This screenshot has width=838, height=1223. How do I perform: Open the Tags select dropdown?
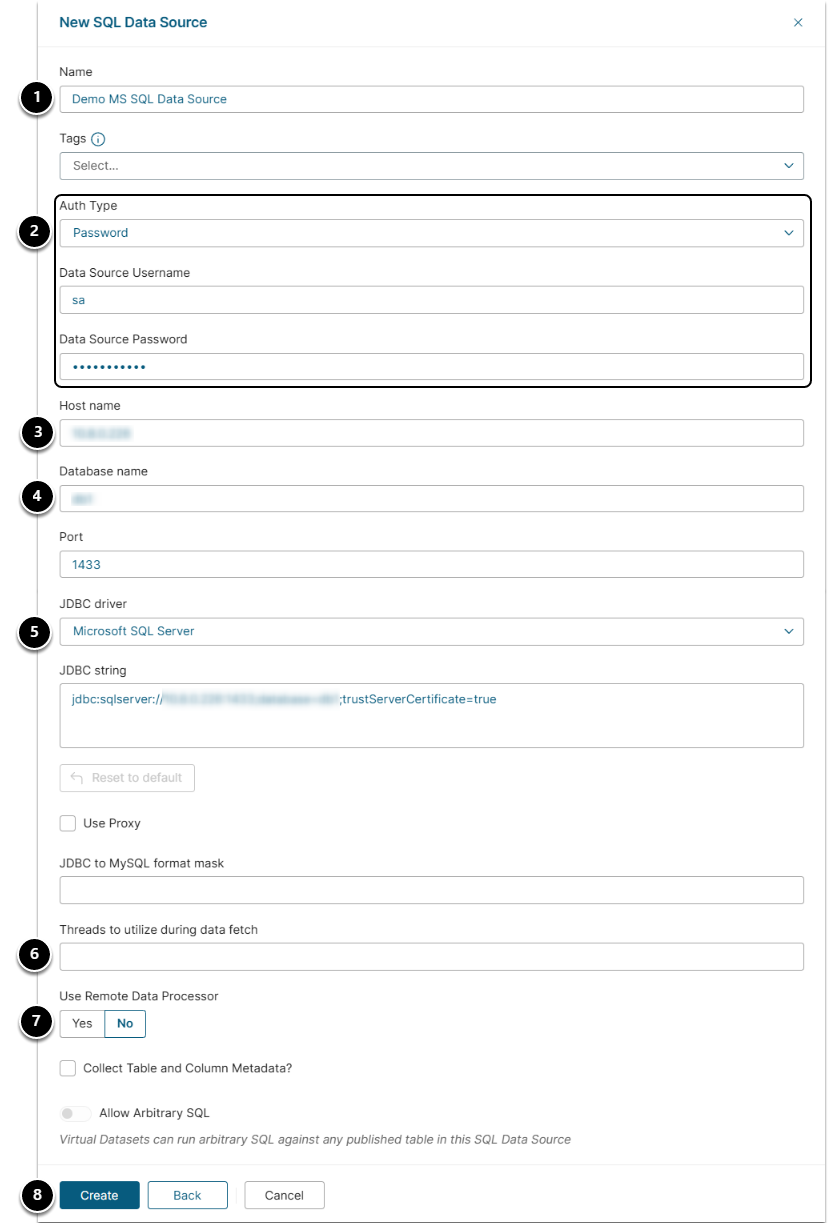[x=431, y=166]
